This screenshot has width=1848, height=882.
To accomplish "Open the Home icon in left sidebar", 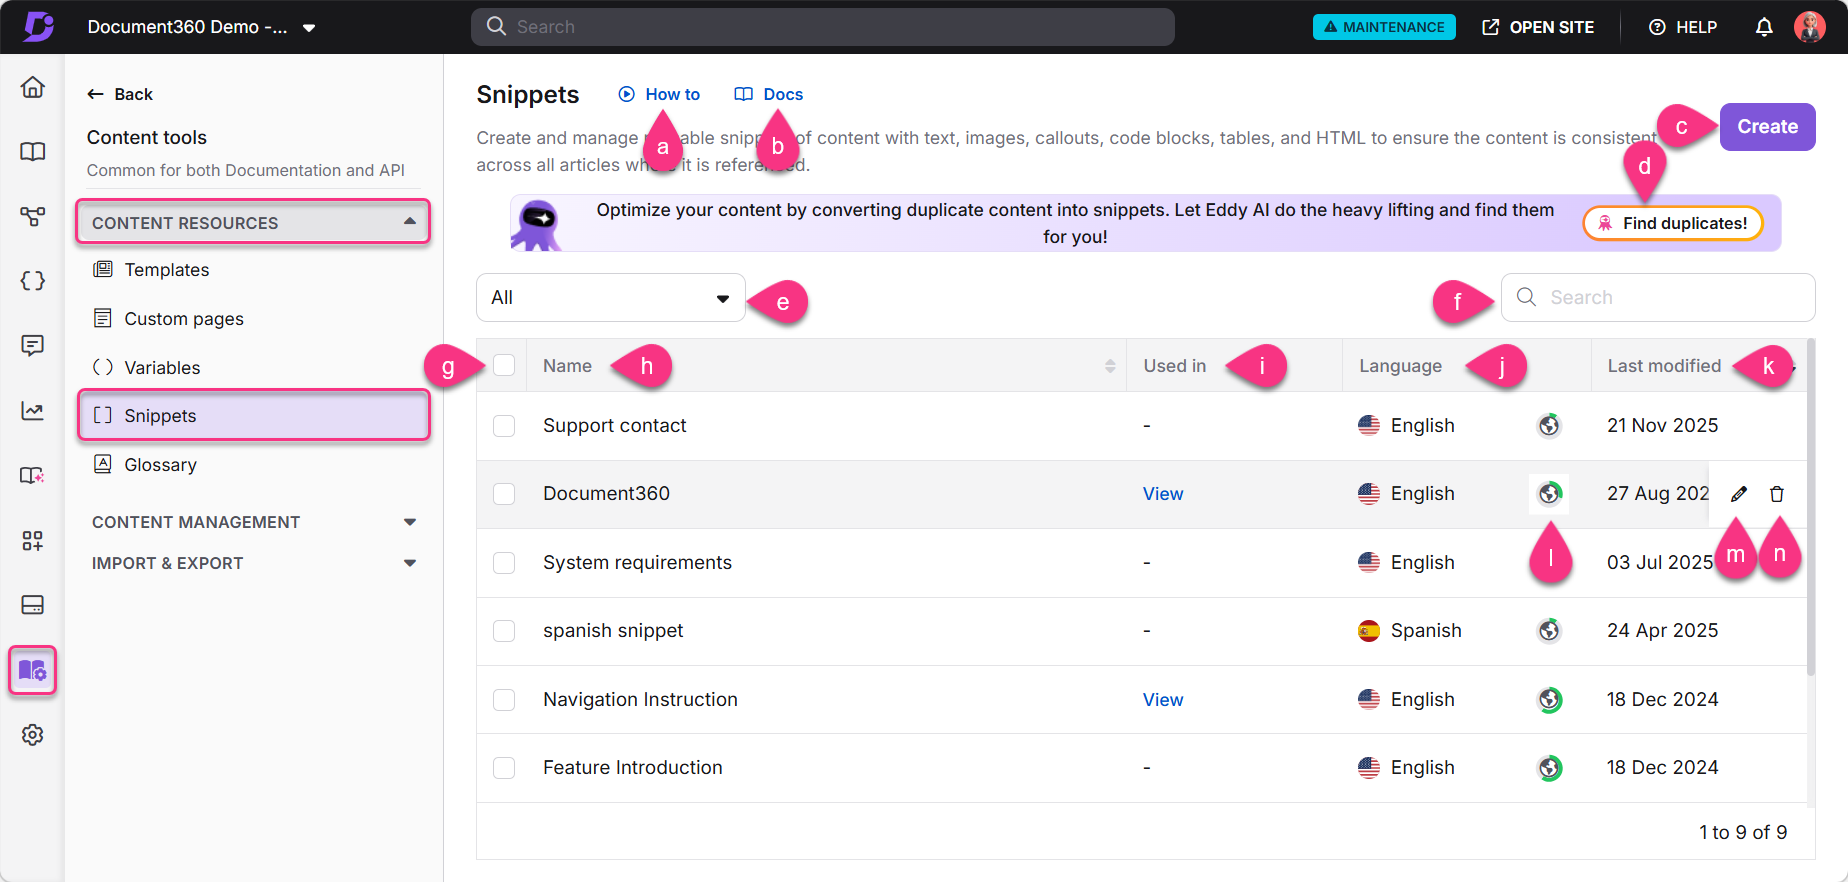I will pyautogui.click(x=33, y=87).
